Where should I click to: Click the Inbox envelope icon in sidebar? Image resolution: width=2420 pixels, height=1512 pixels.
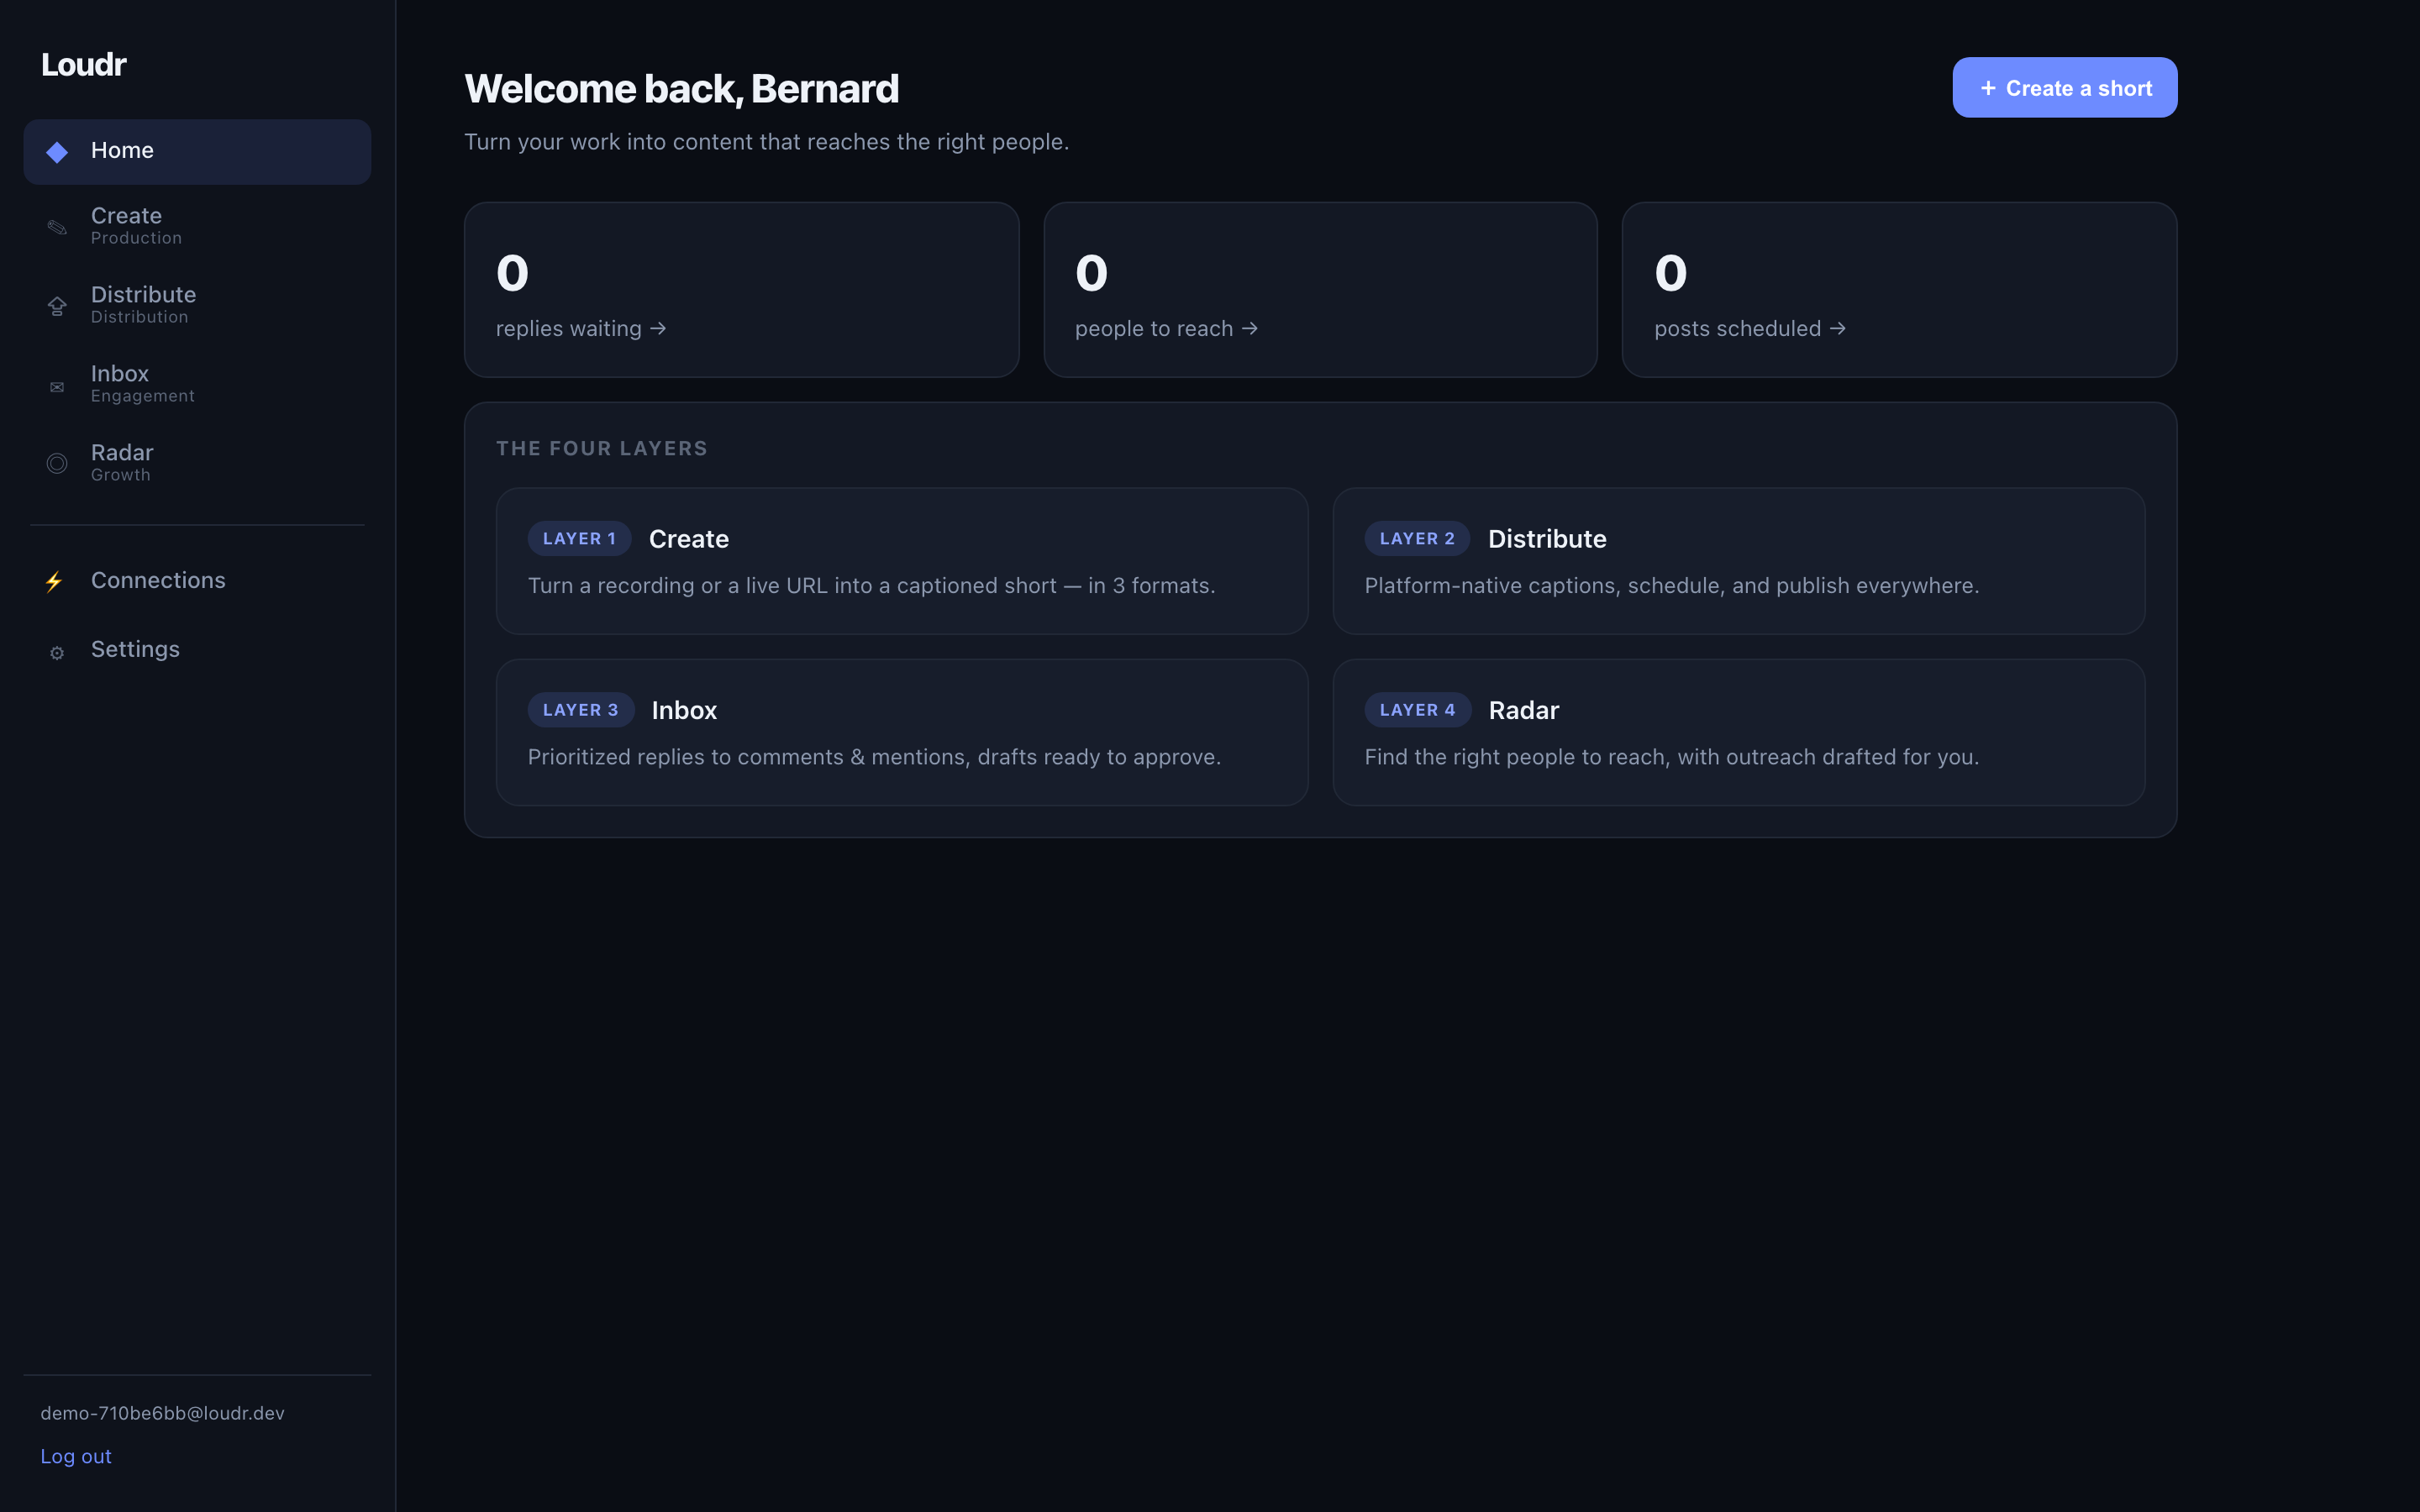pyautogui.click(x=57, y=387)
